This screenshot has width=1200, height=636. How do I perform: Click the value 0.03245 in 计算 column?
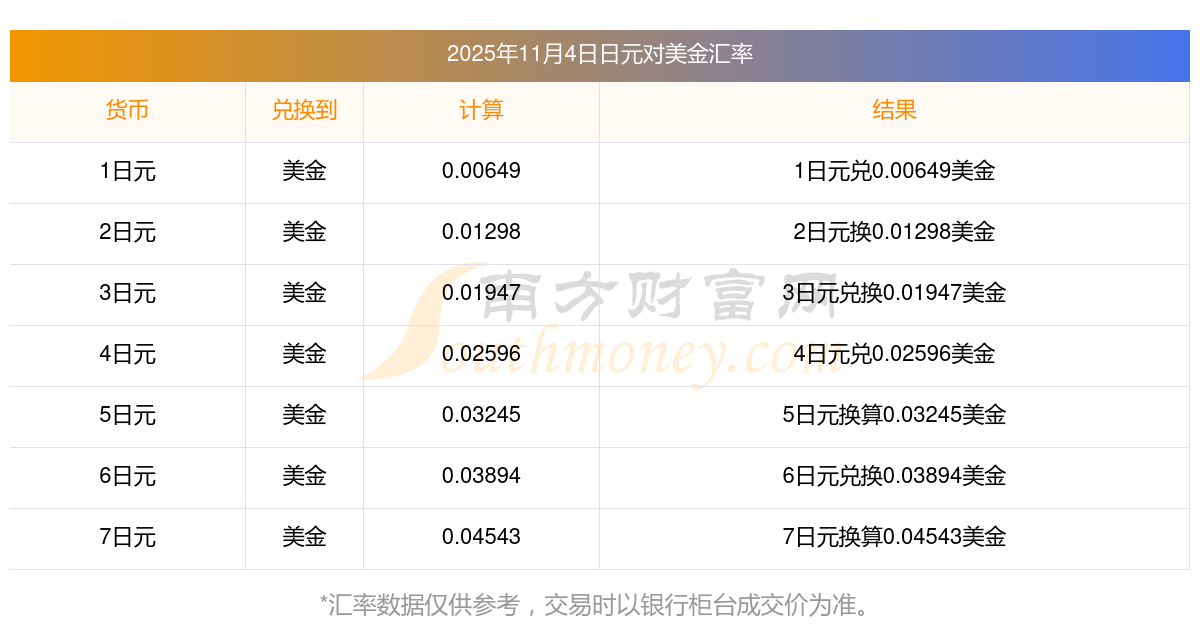(x=481, y=415)
